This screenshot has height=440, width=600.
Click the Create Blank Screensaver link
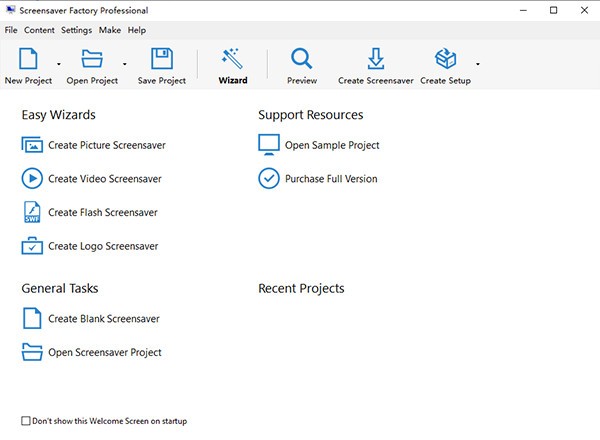[103, 319]
